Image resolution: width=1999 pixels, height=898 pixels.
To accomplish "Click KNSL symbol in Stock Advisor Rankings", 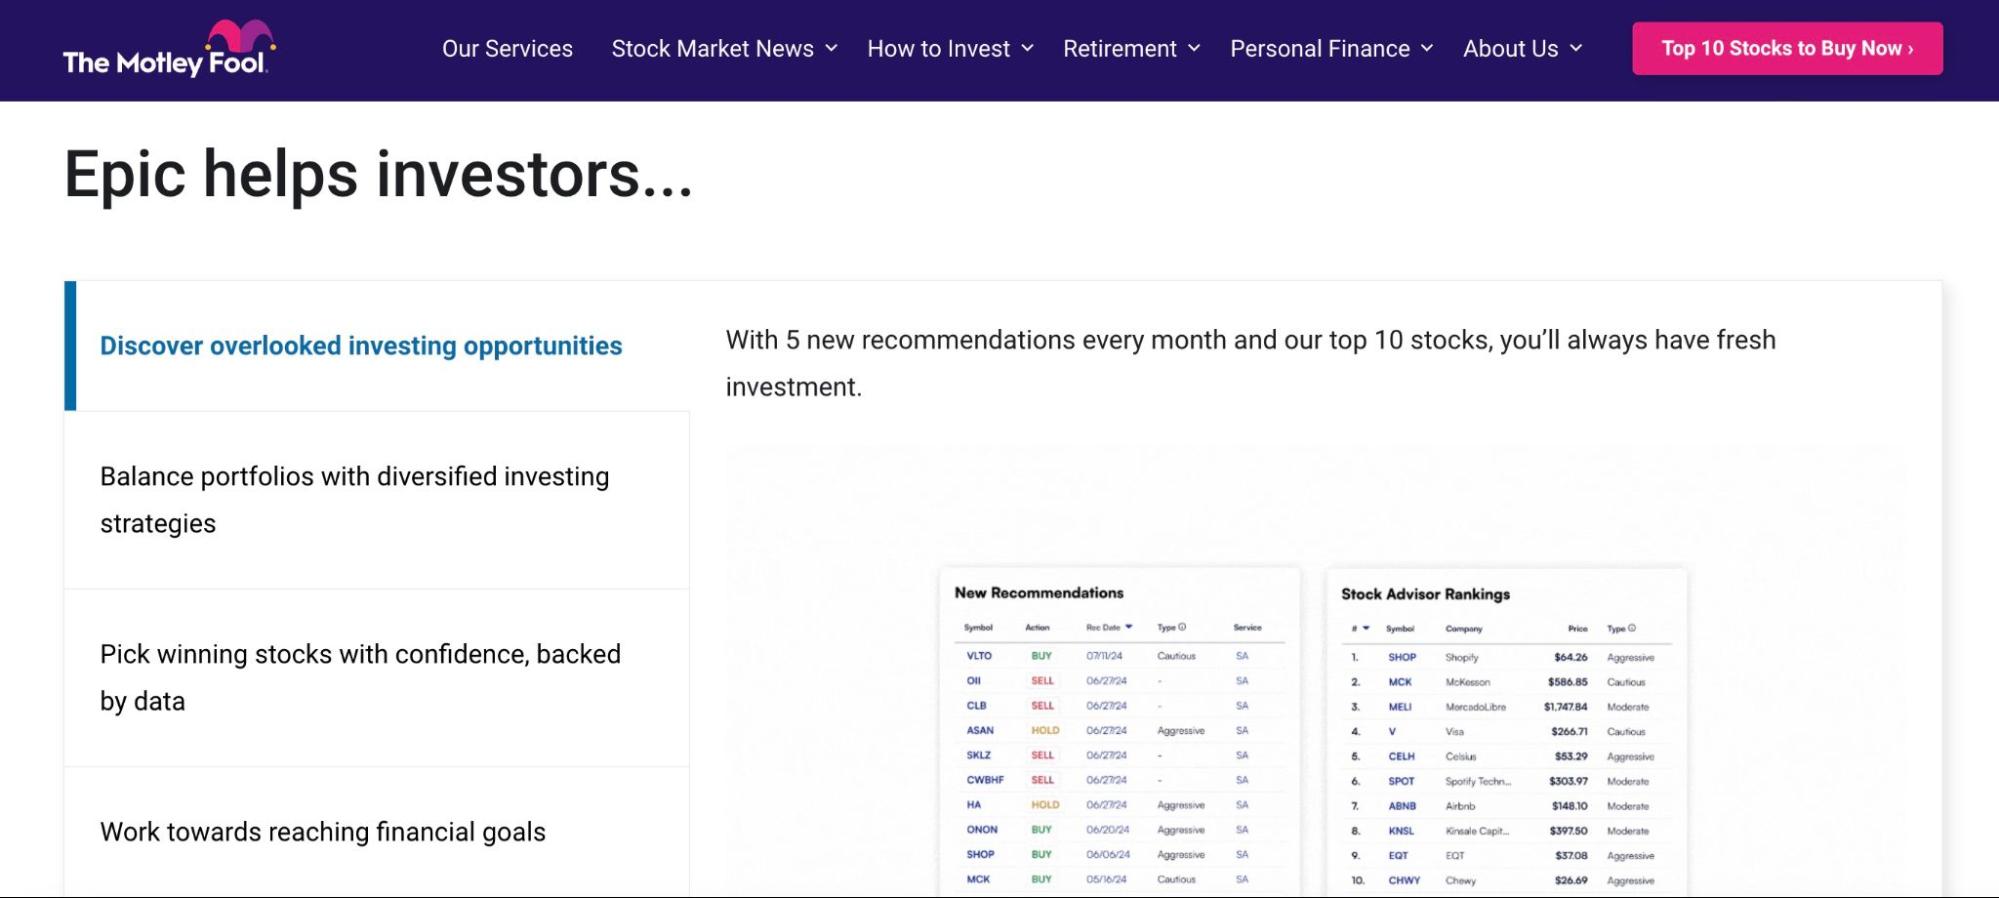I will click(x=1401, y=831).
